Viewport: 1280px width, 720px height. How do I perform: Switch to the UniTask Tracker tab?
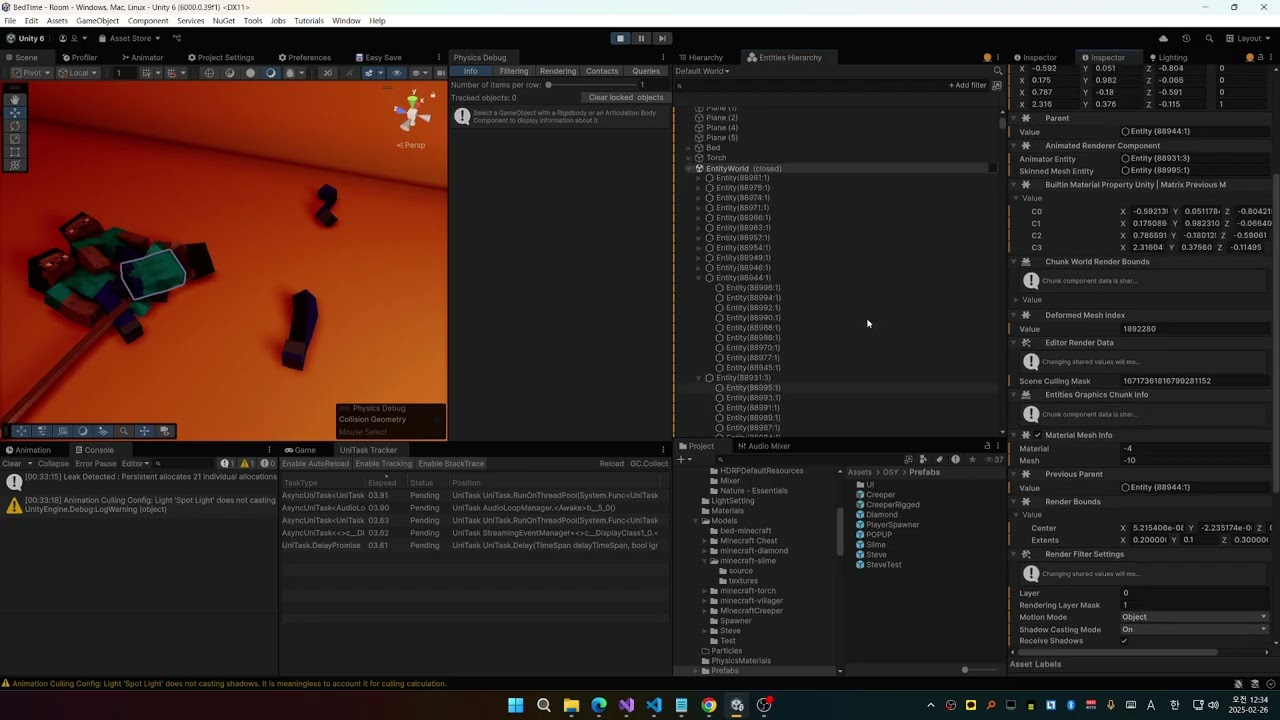pyautogui.click(x=368, y=450)
